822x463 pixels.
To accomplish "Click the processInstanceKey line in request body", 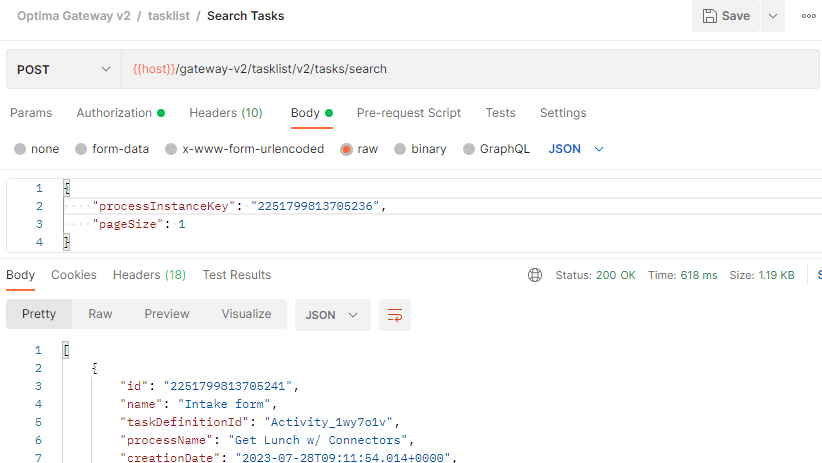I will pyautogui.click(x=240, y=206).
